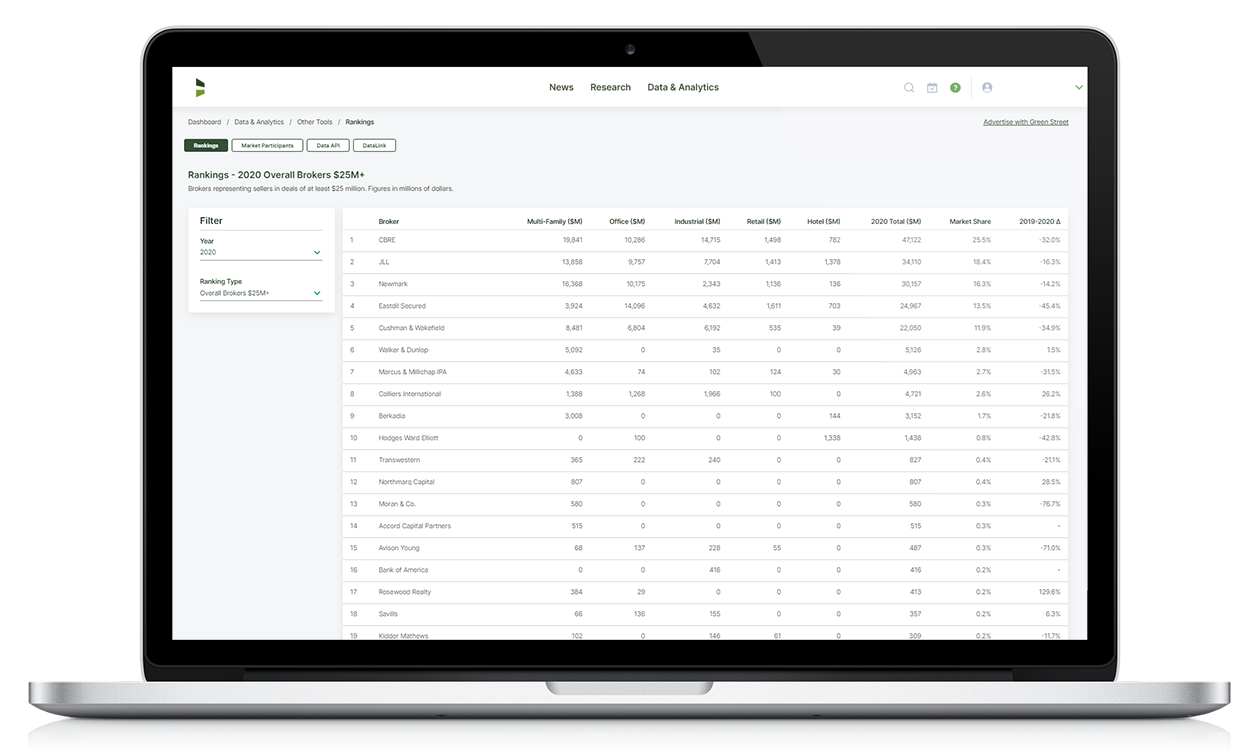Sort by the Market Share column header

coord(970,221)
